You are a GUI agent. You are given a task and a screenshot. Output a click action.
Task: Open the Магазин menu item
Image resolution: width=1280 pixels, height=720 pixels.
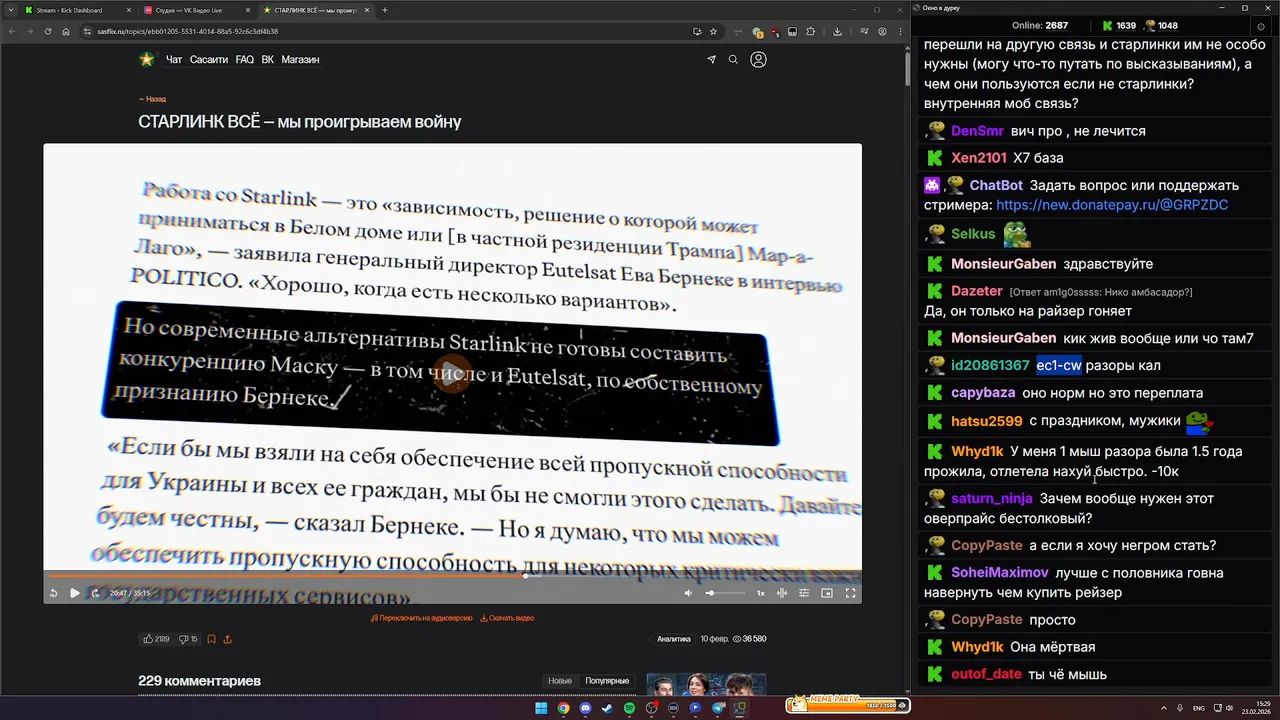[x=300, y=60]
